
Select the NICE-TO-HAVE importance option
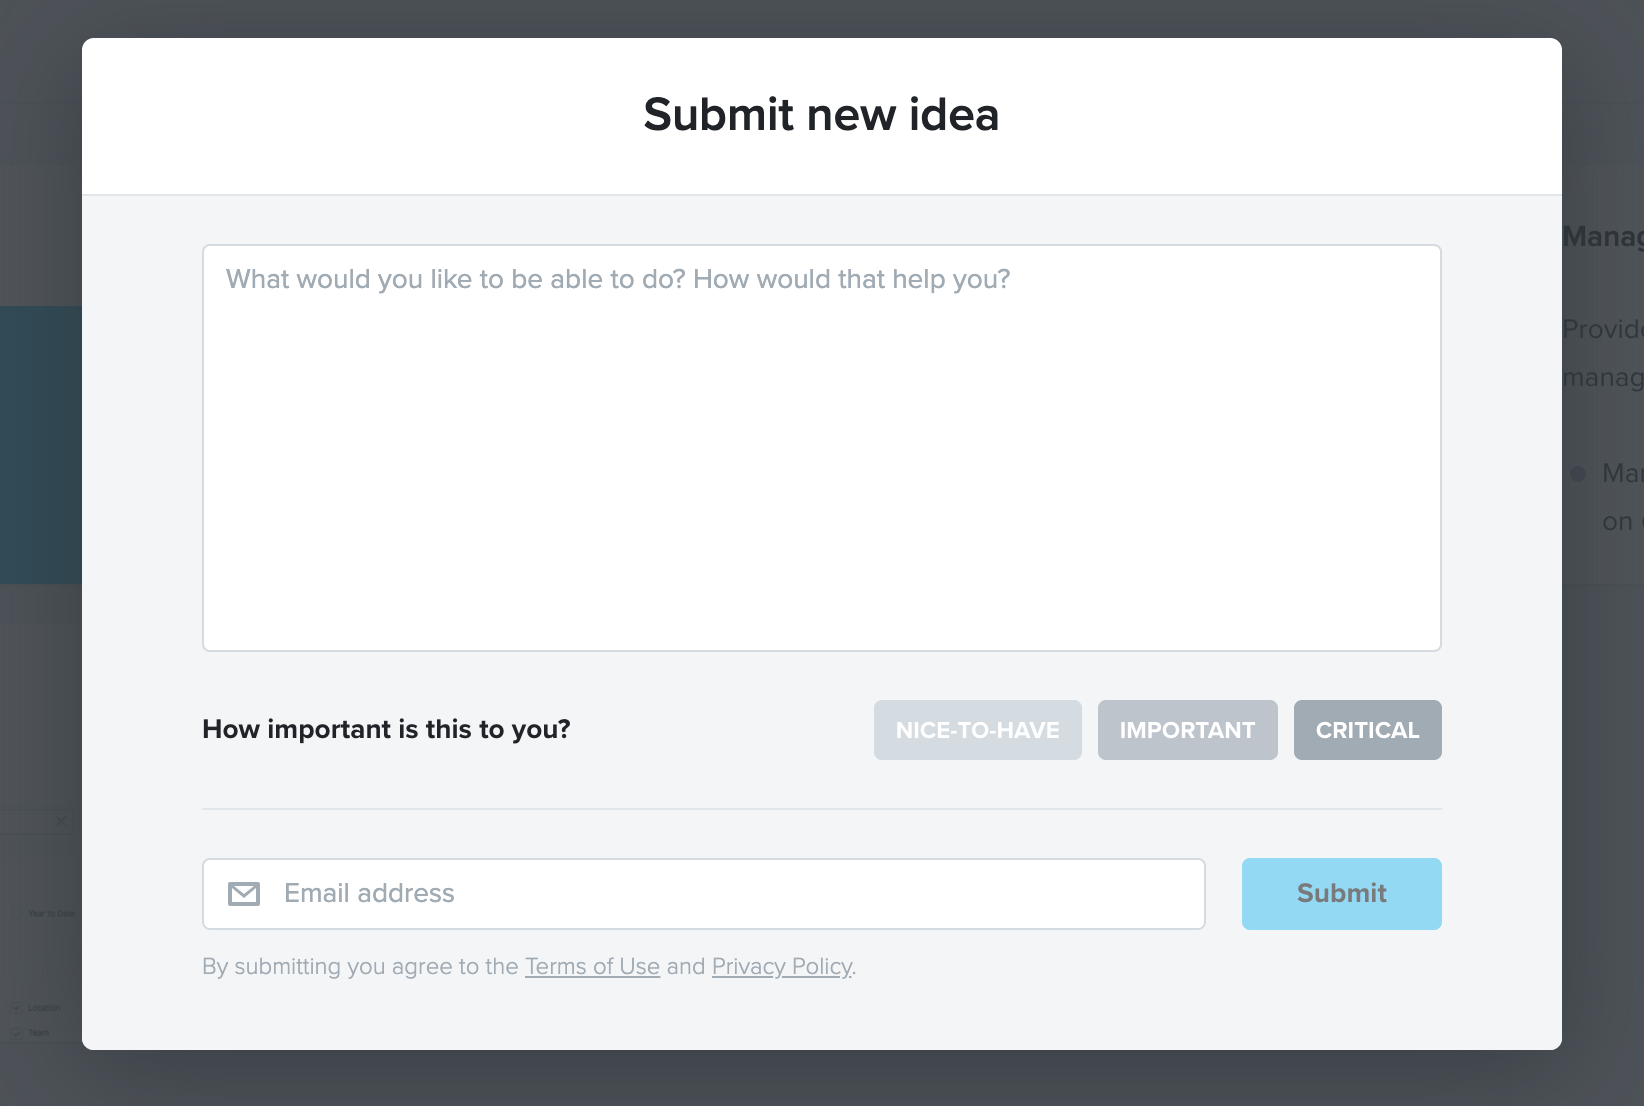[x=977, y=730]
